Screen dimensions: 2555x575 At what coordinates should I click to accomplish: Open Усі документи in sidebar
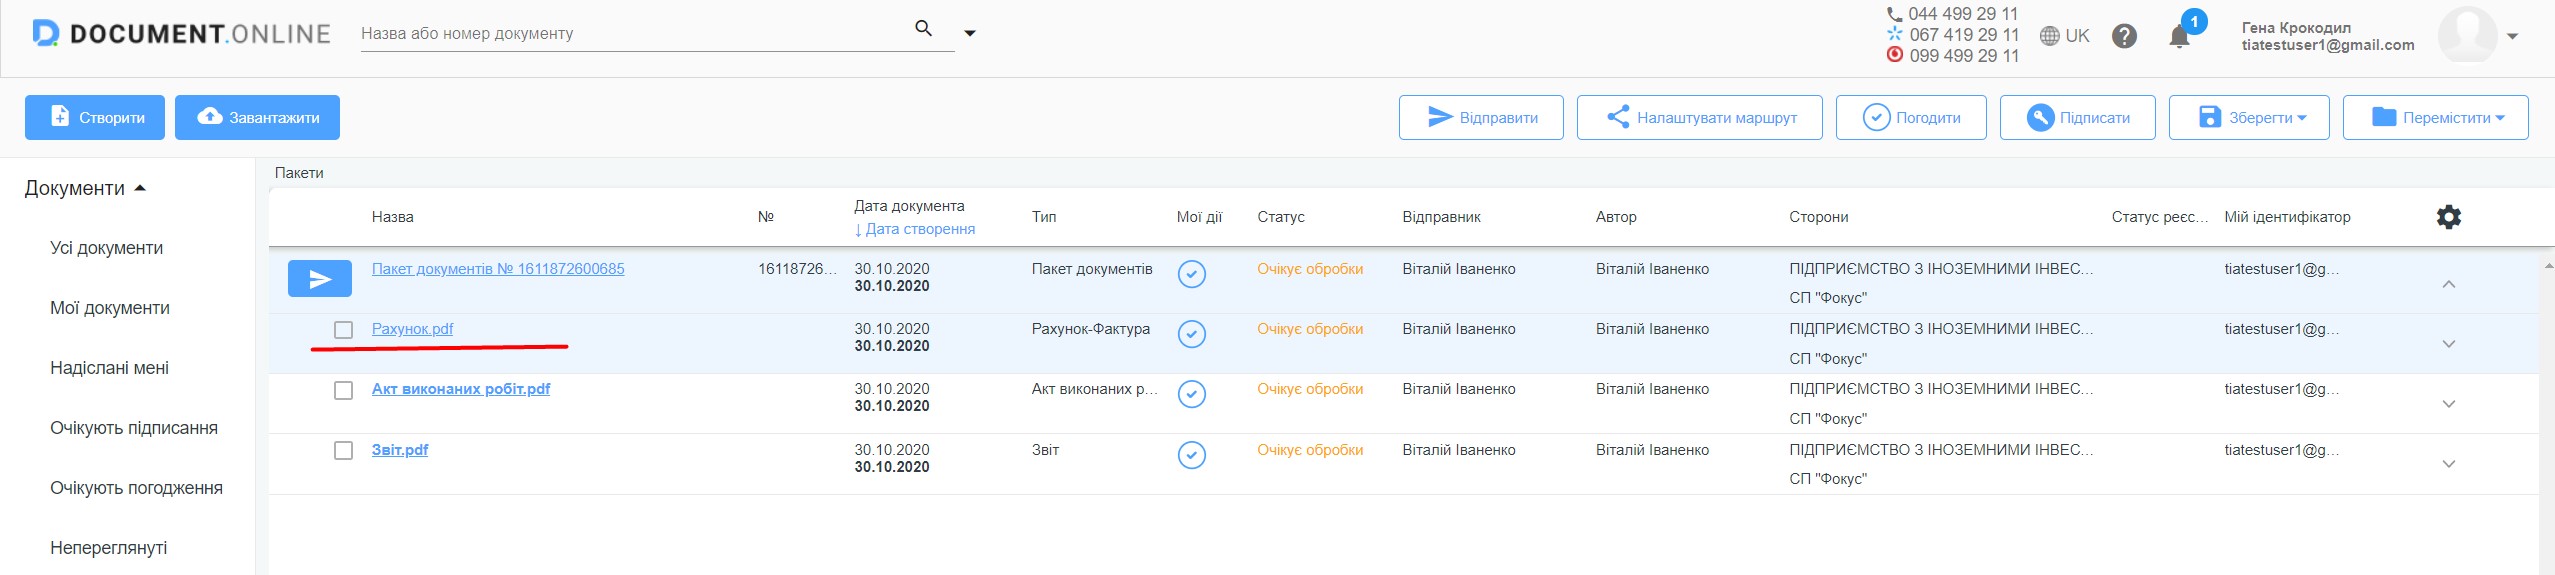[x=106, y=248]
